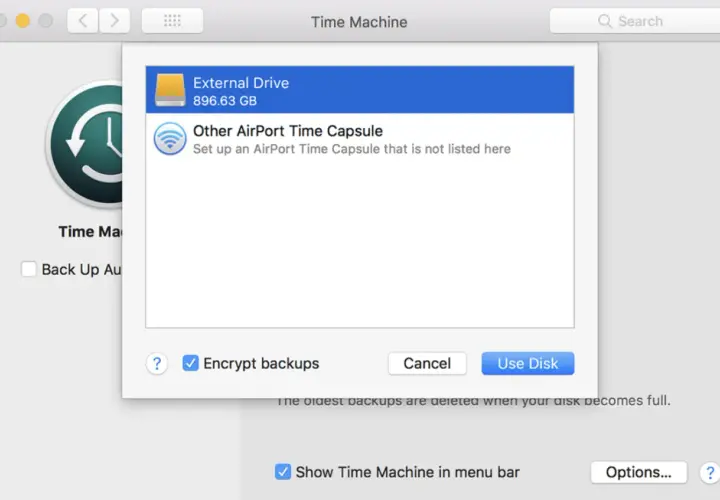The height and width of the screenshot is (500, 720).
Task: Select Other AirPort Time Capsule entry
Action: [360, 139]
